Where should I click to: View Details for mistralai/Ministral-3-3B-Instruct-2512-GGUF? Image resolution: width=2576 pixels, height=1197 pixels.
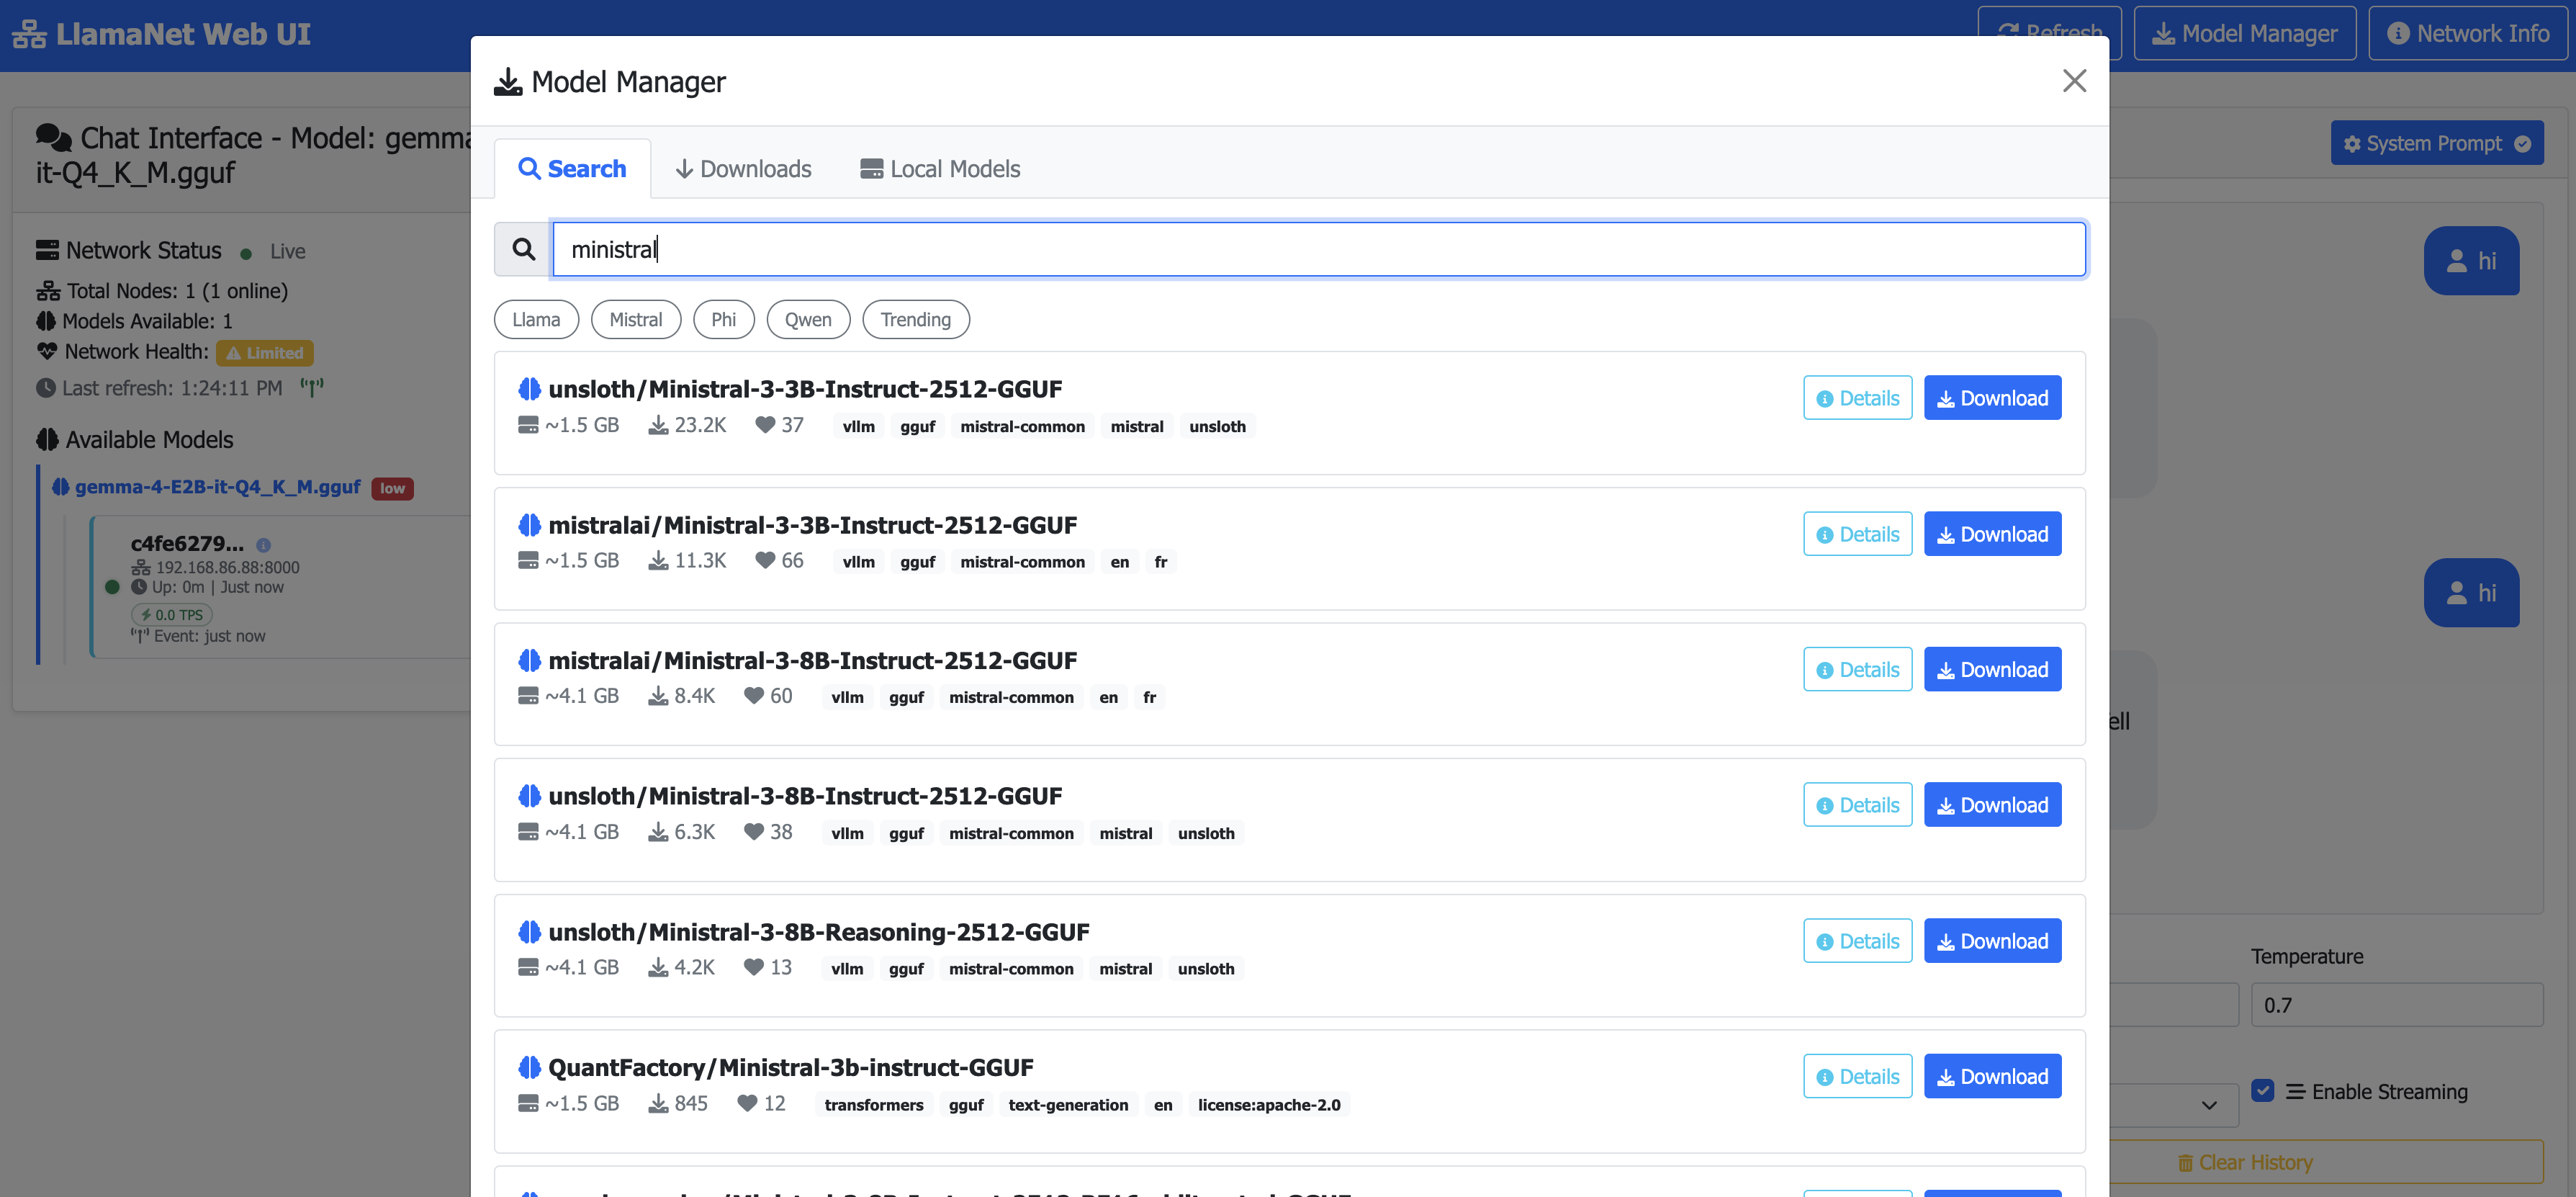1857,534
